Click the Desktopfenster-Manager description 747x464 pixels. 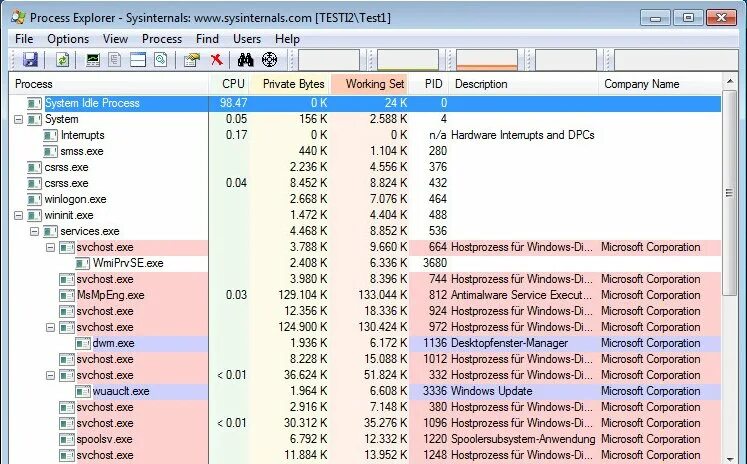pos(509,343)
